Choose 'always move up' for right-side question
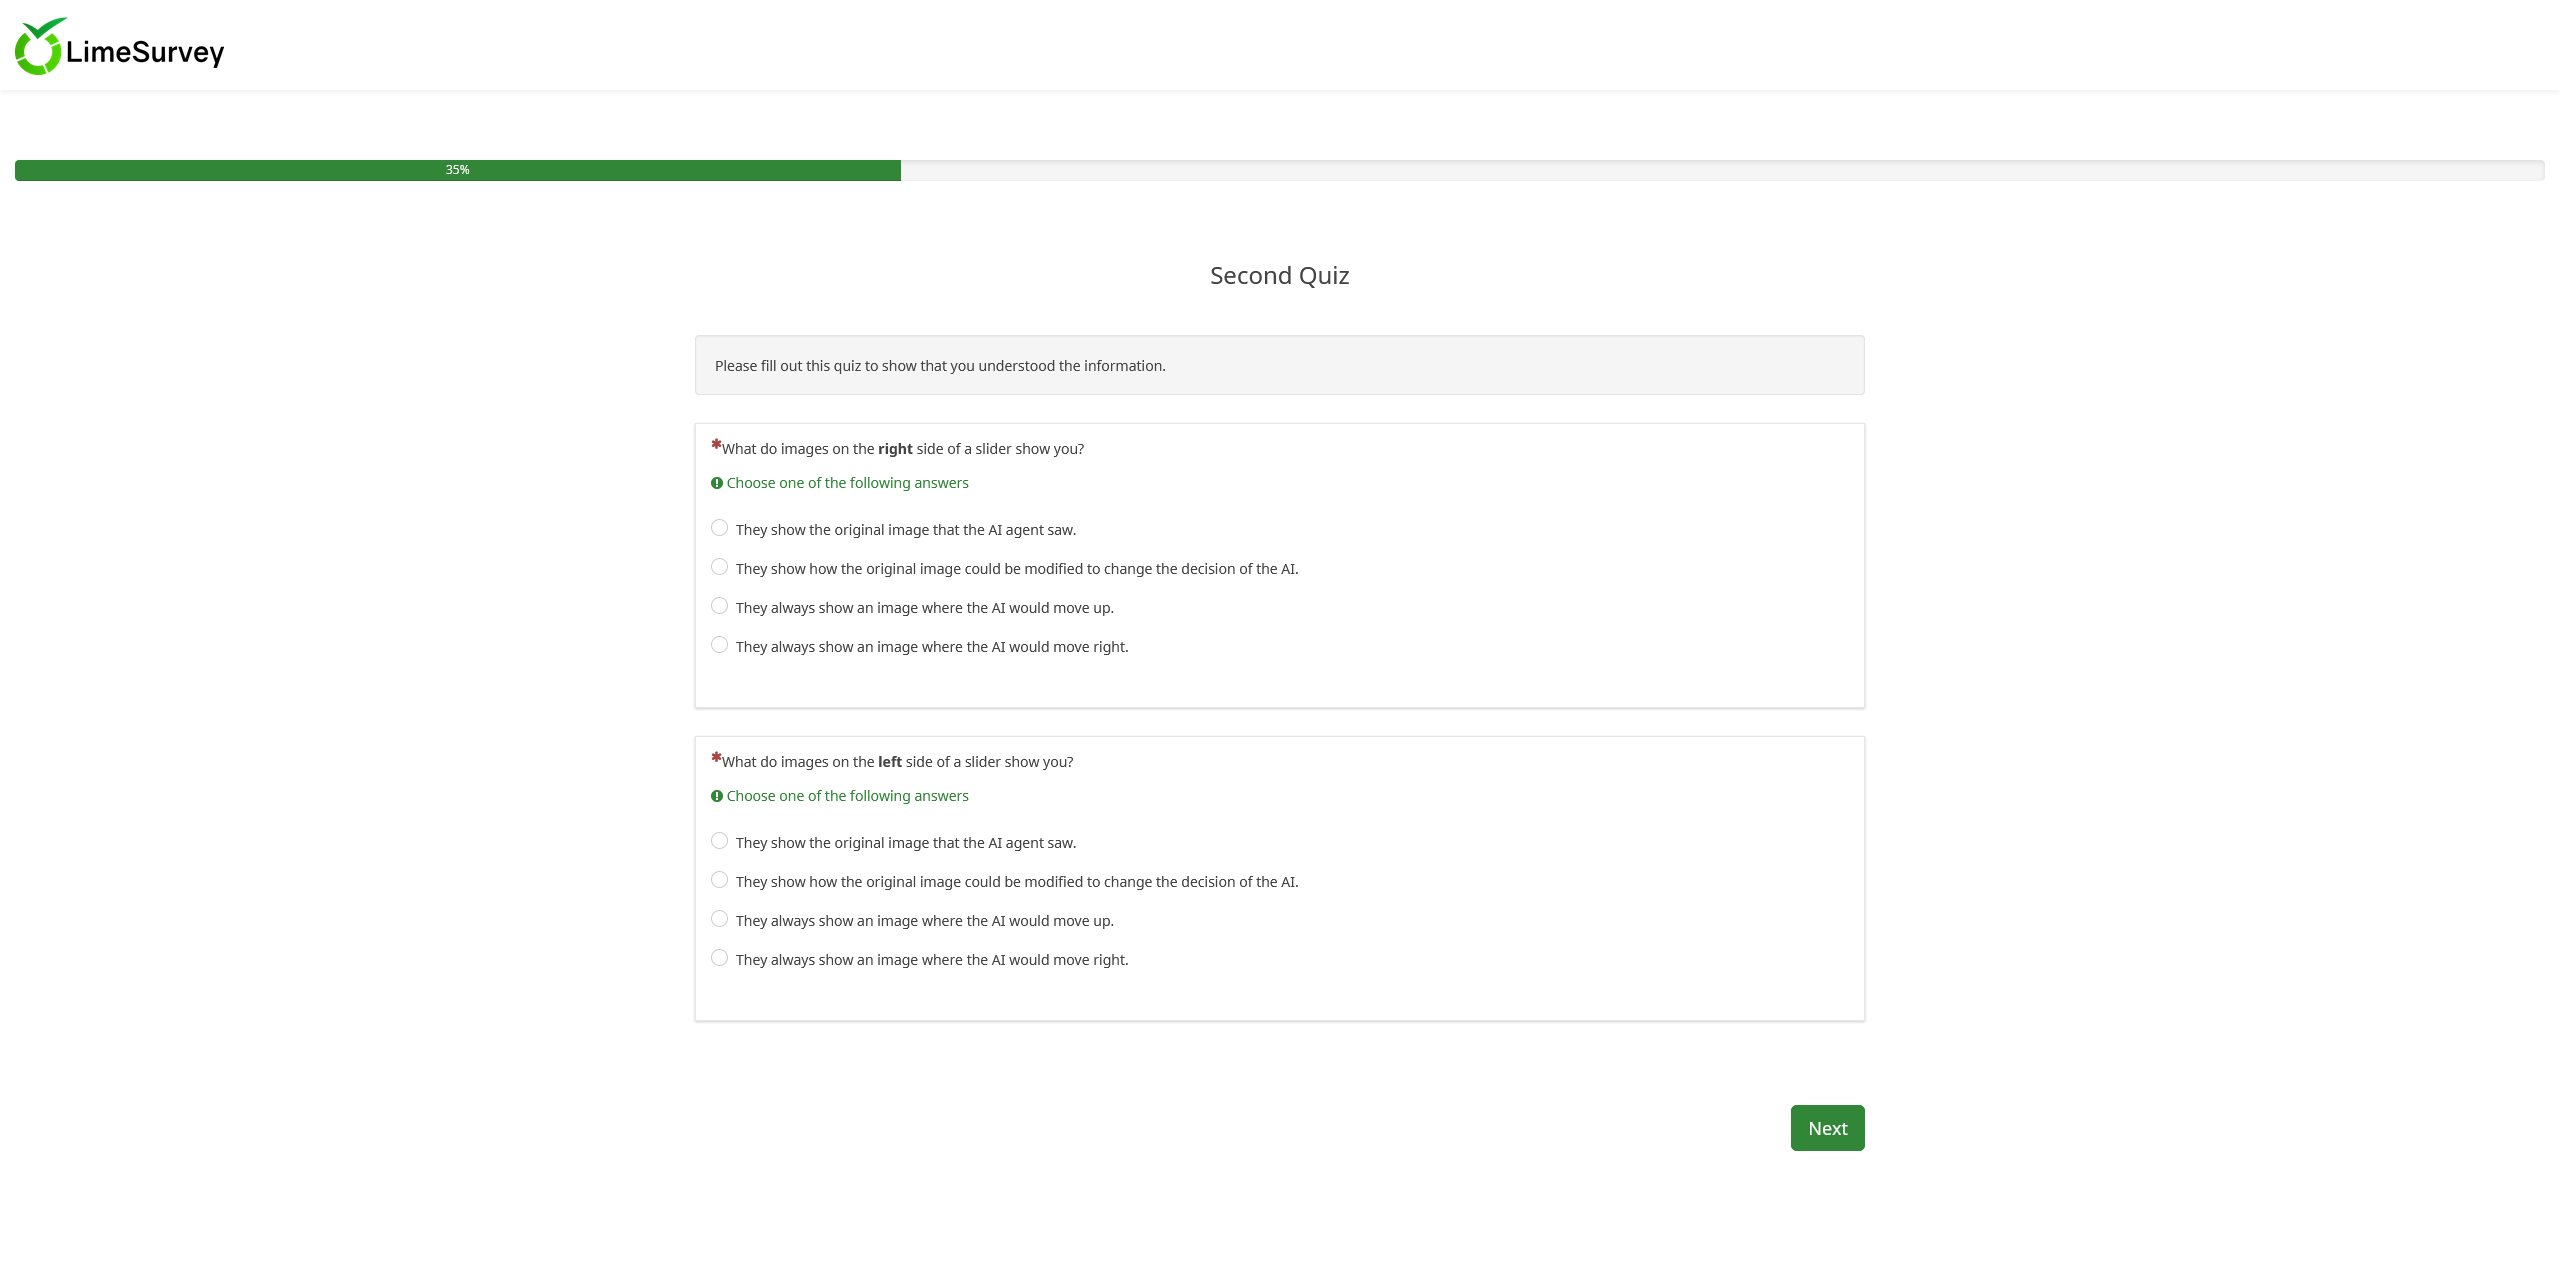The image size is (2560, 1287). 719,606
